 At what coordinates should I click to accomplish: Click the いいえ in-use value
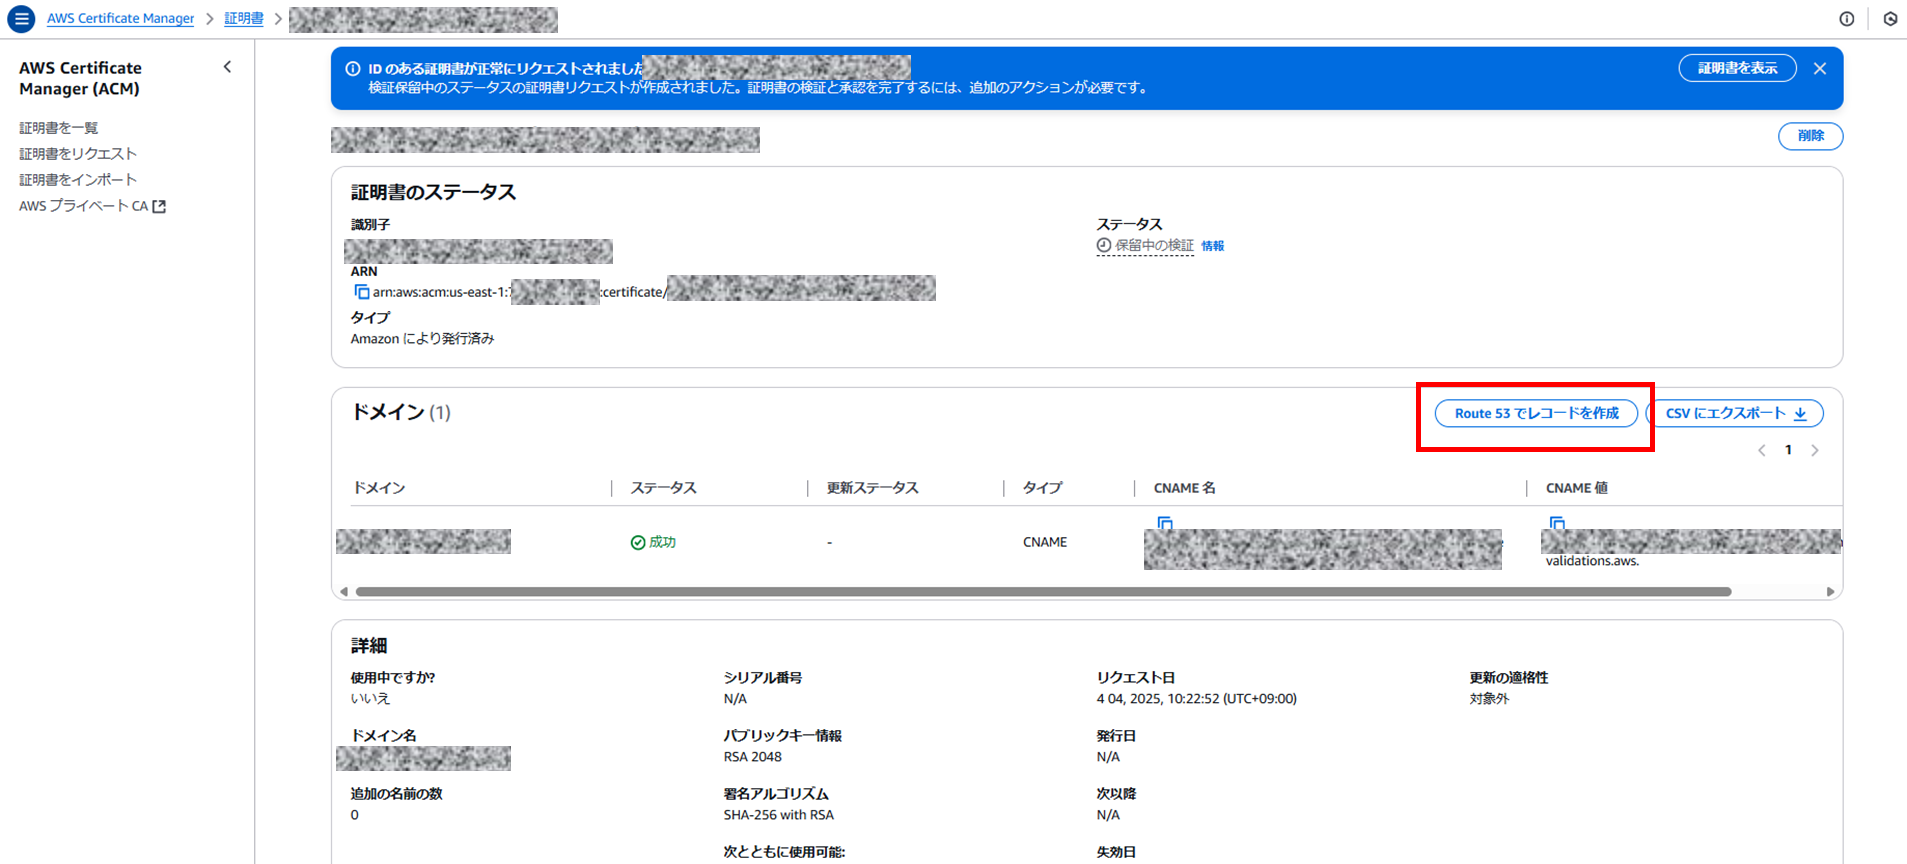pos(371,699)
